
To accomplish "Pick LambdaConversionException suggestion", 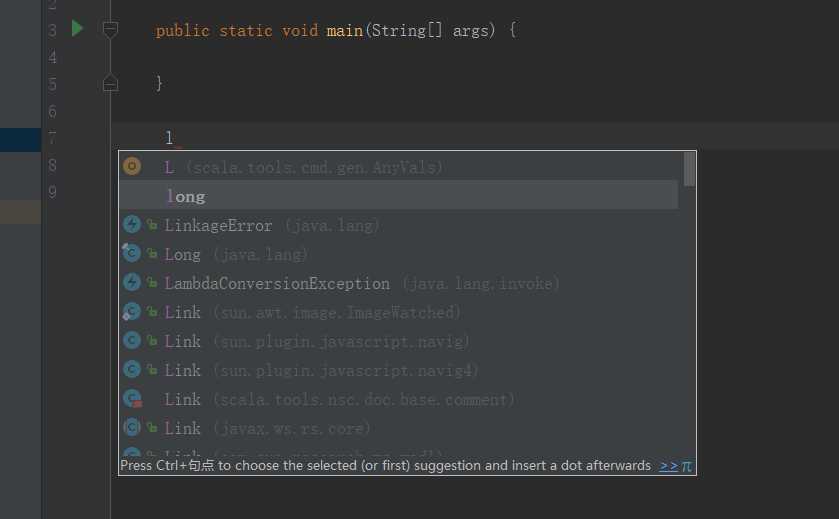I will tap(277, 283).
